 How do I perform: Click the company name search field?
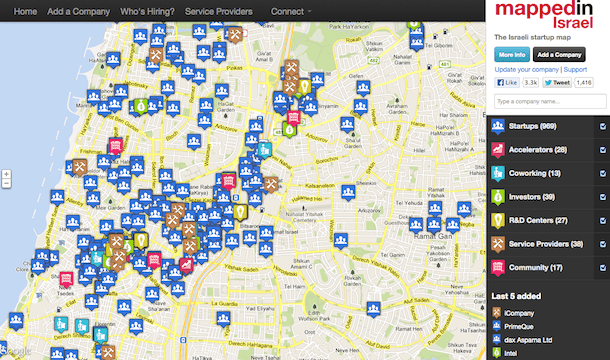(x=550, y=101)
